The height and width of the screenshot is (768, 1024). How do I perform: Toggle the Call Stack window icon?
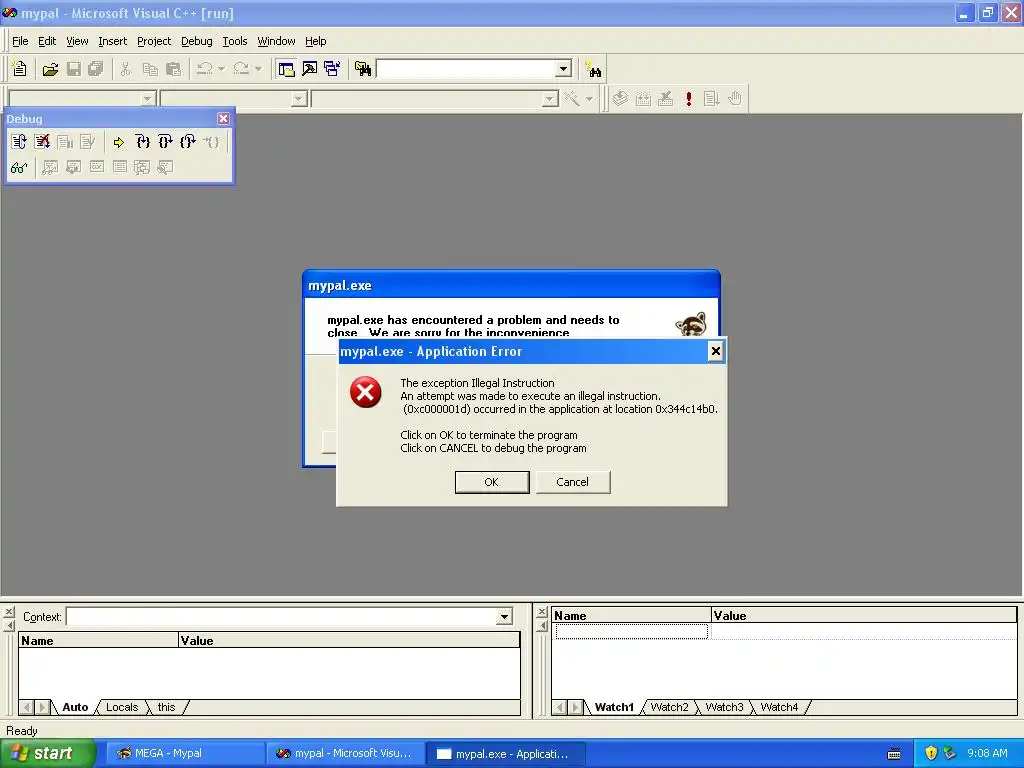(142, 167)
